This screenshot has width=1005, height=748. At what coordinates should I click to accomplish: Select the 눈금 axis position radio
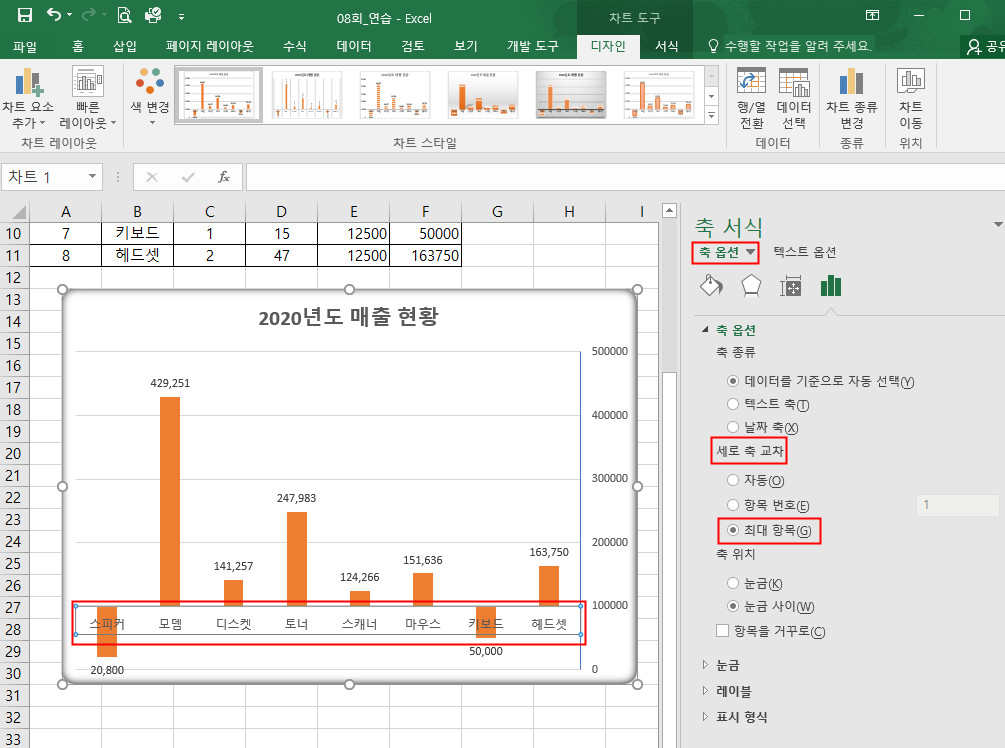click(733, 583)
